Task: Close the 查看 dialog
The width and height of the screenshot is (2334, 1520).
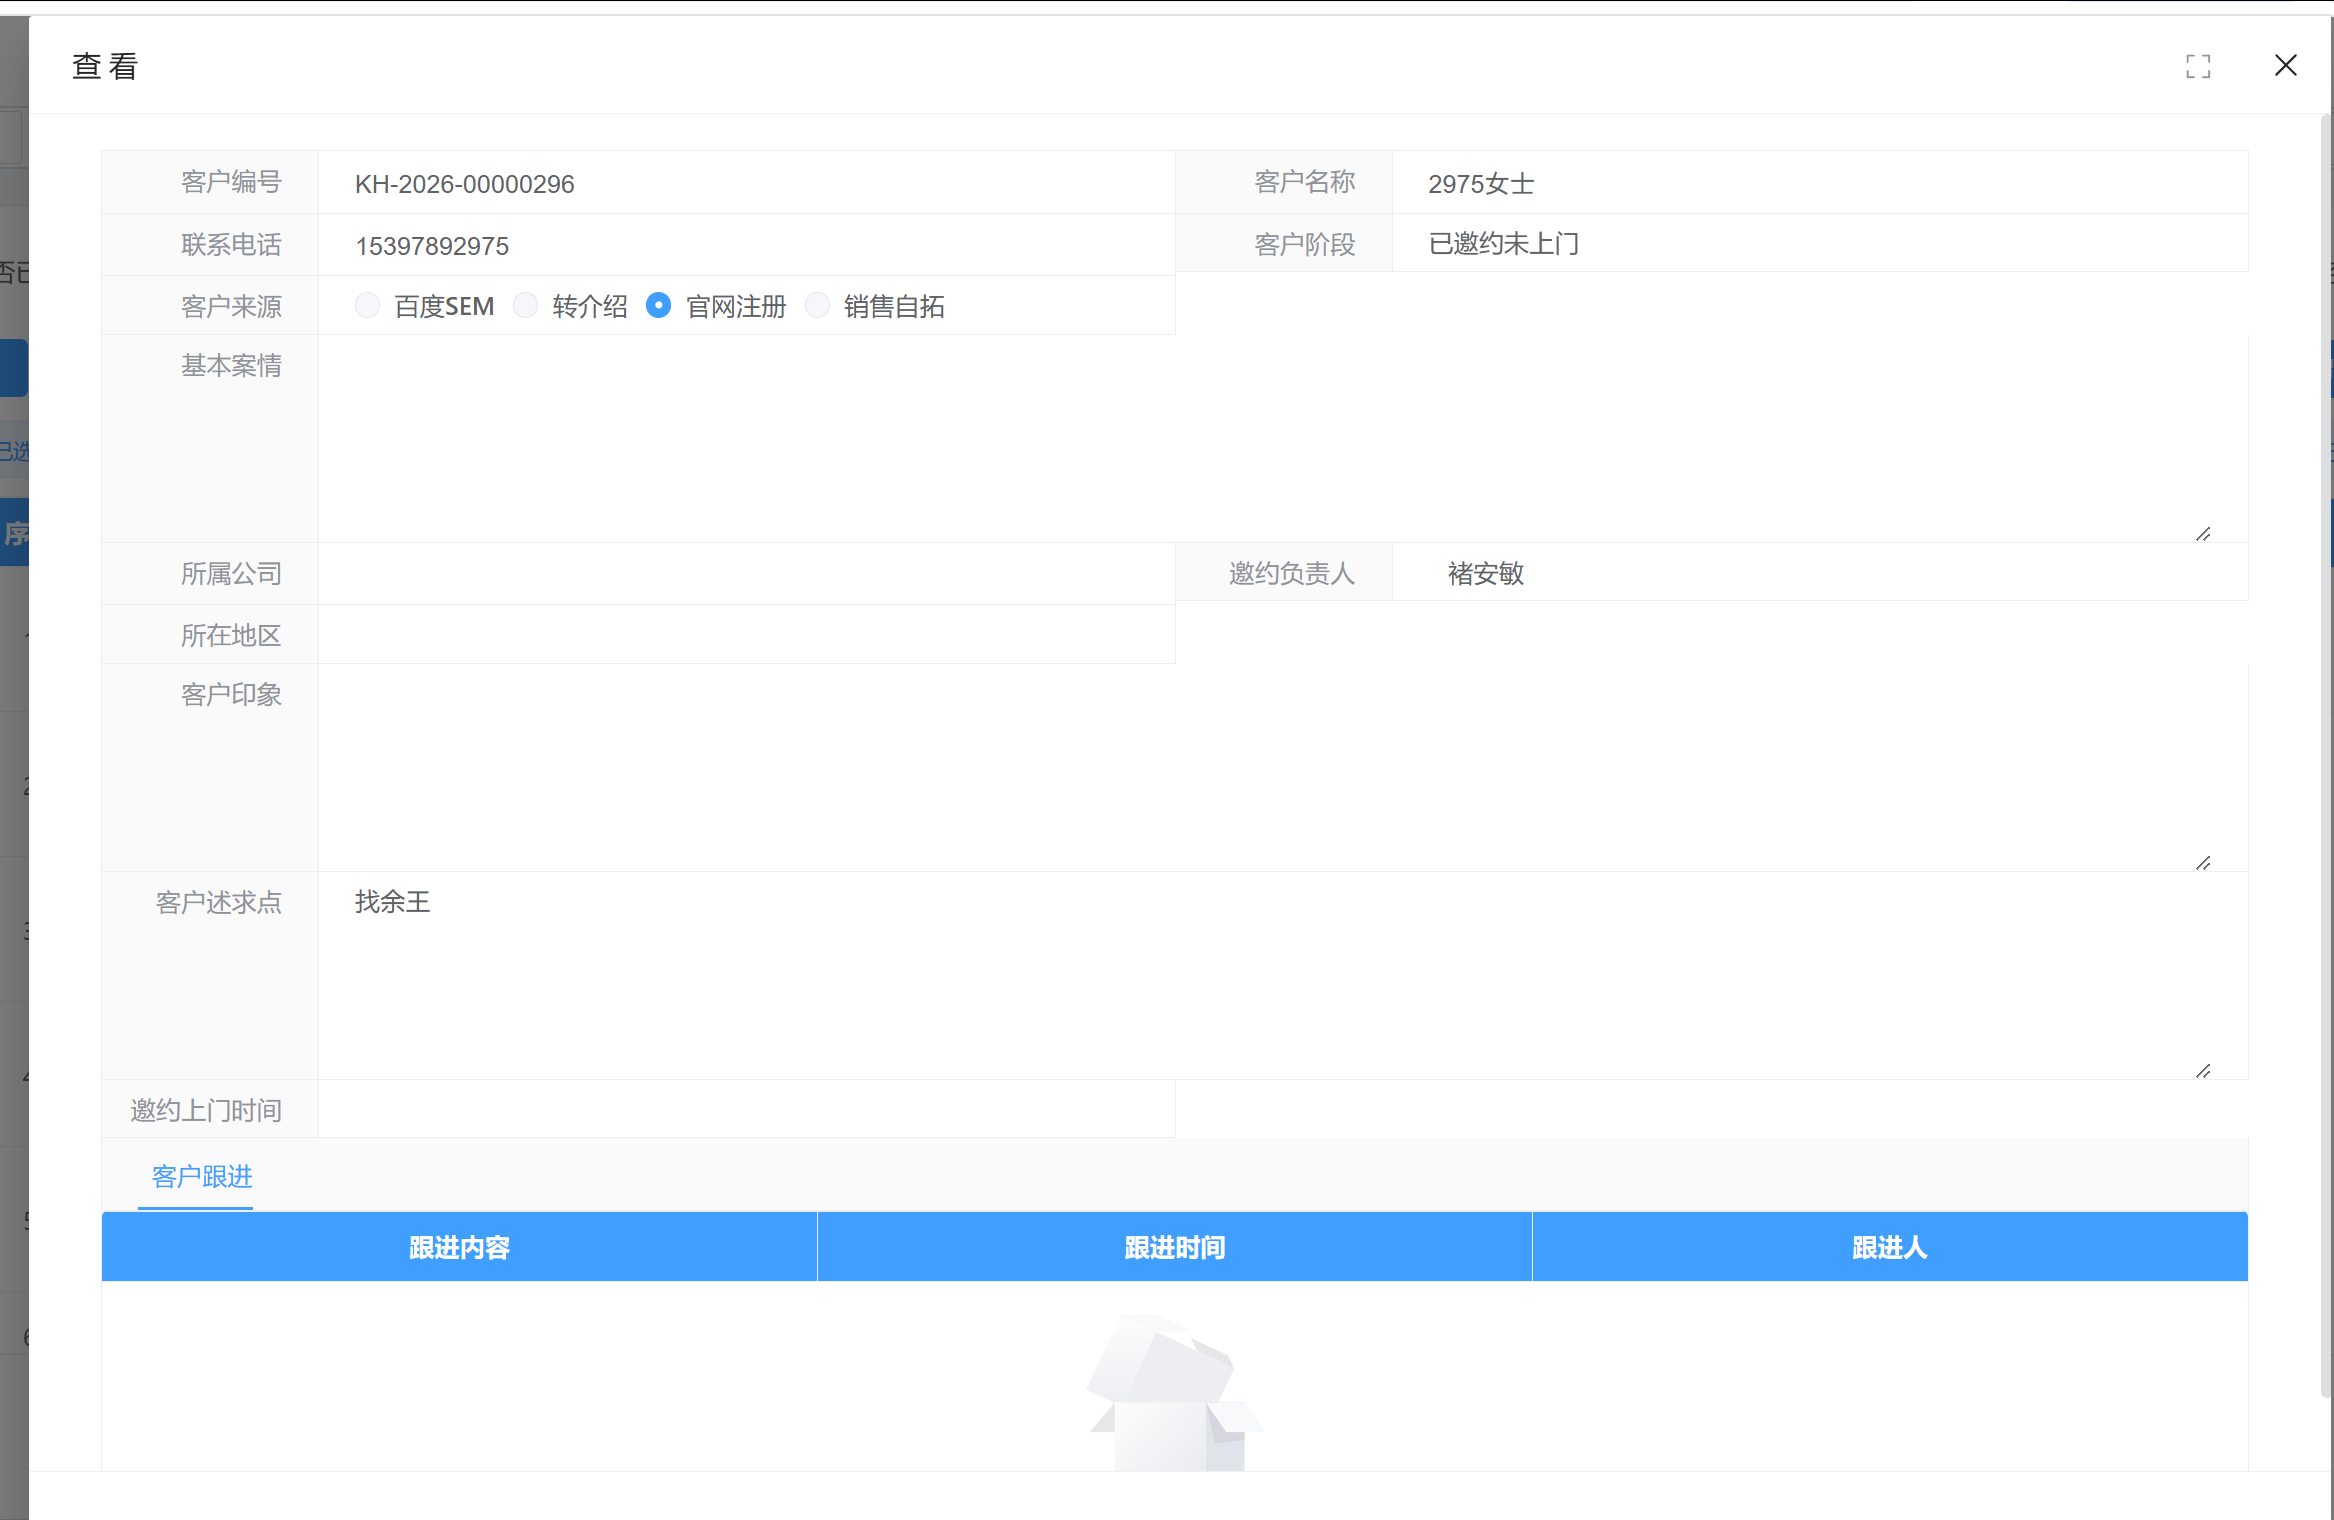Action: point(2285,66)
